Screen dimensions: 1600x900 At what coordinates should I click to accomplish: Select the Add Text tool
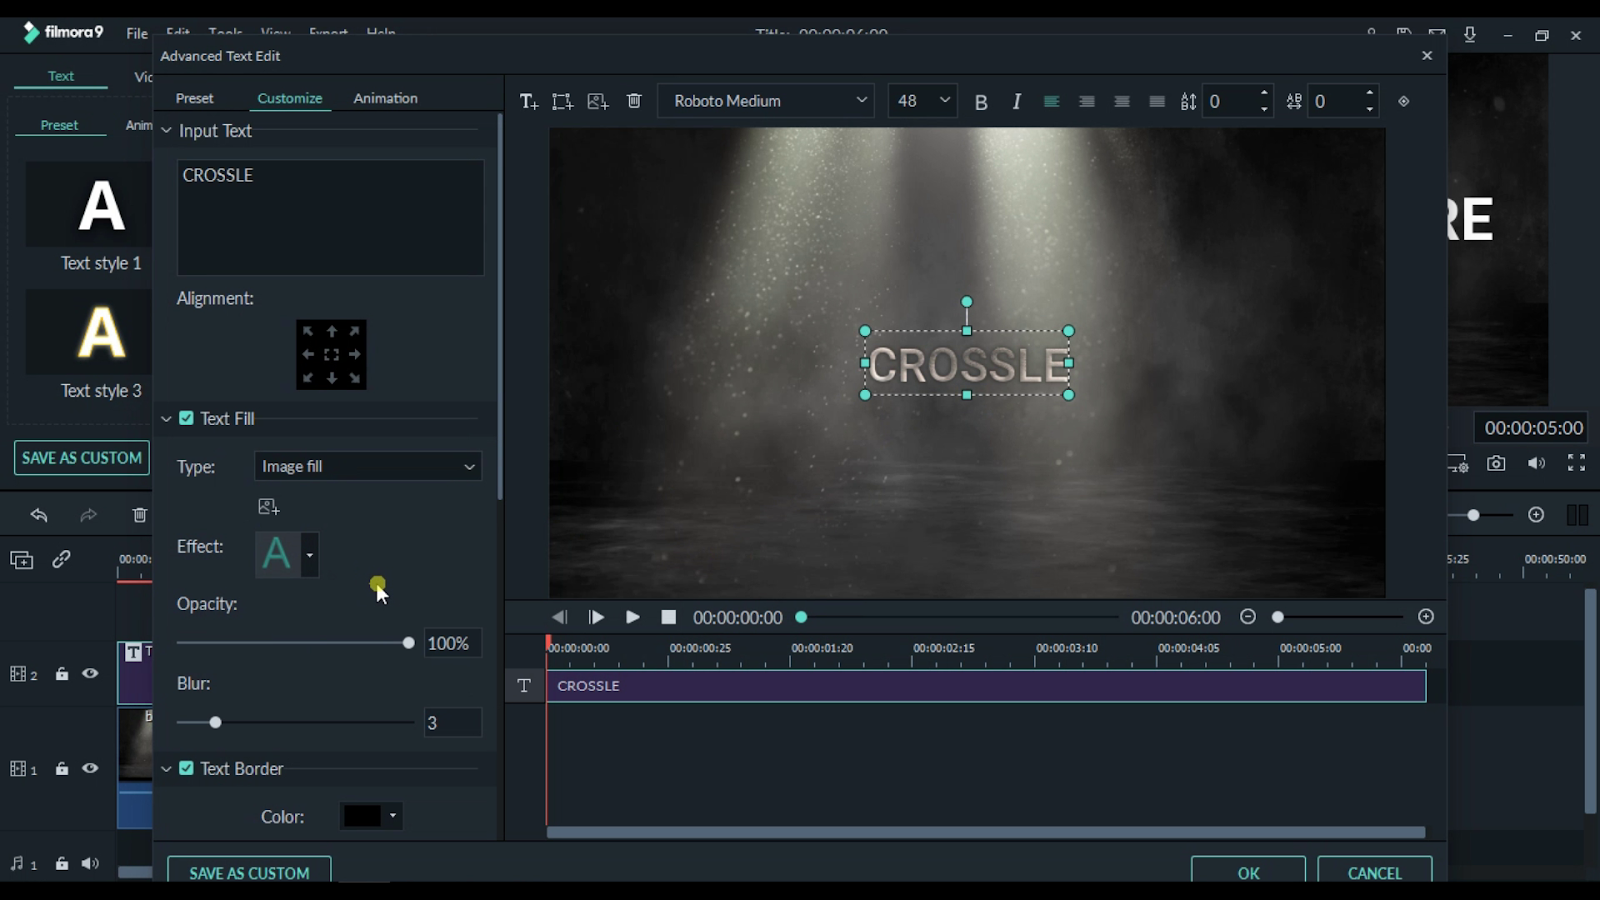click(527, 100)
